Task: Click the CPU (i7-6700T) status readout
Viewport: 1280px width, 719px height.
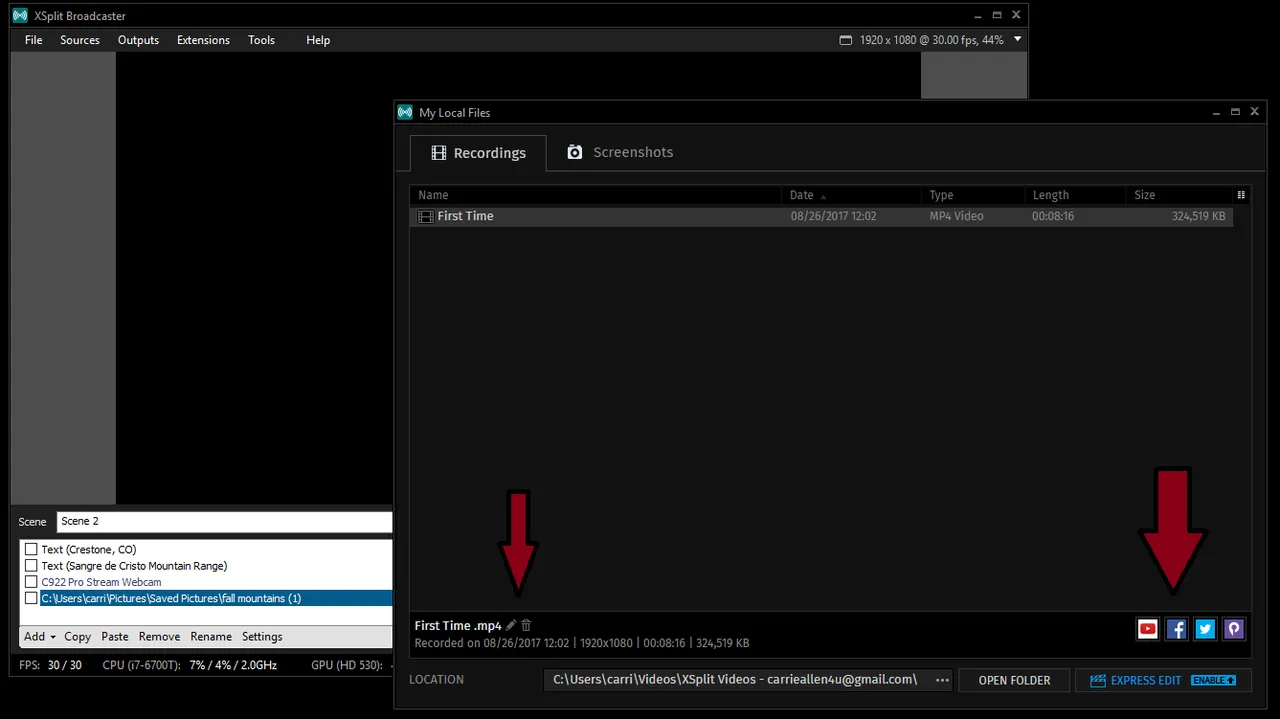Action: point(189,665)
